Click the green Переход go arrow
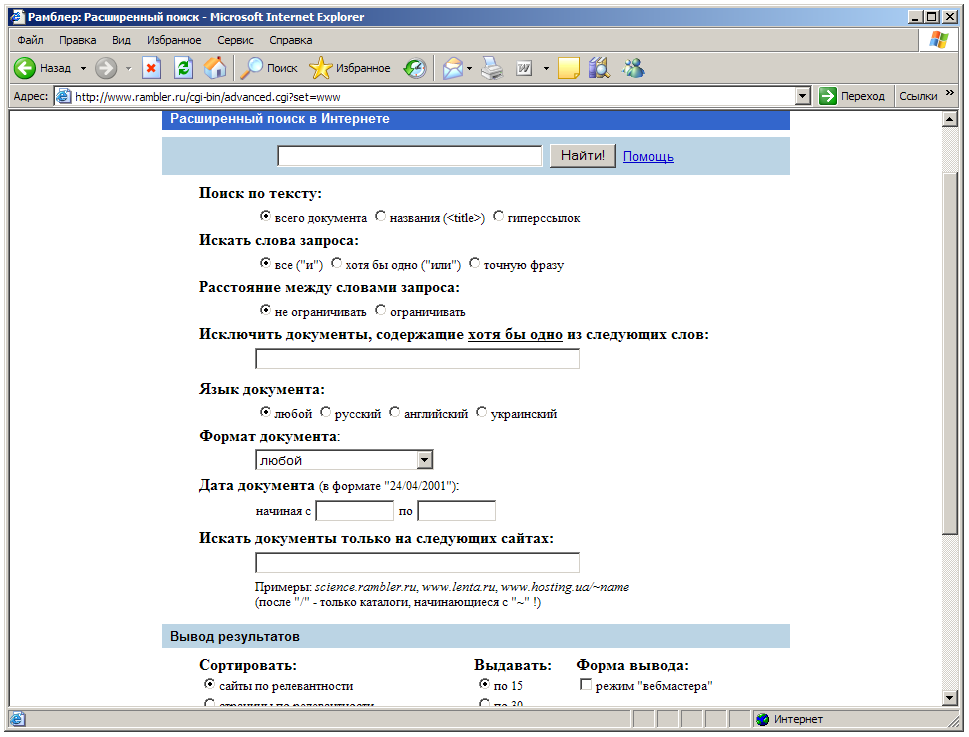Screen dimensions: 969x737 coord(827,96)
